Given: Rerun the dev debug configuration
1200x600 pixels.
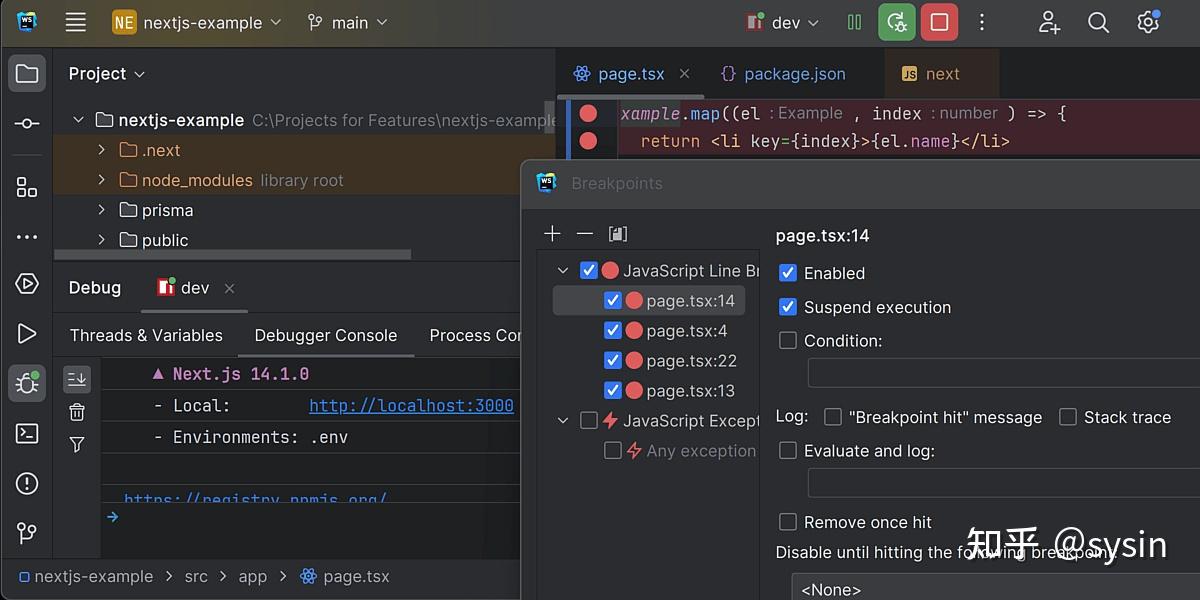Looking at the screenshot, I should pos(897,22).
